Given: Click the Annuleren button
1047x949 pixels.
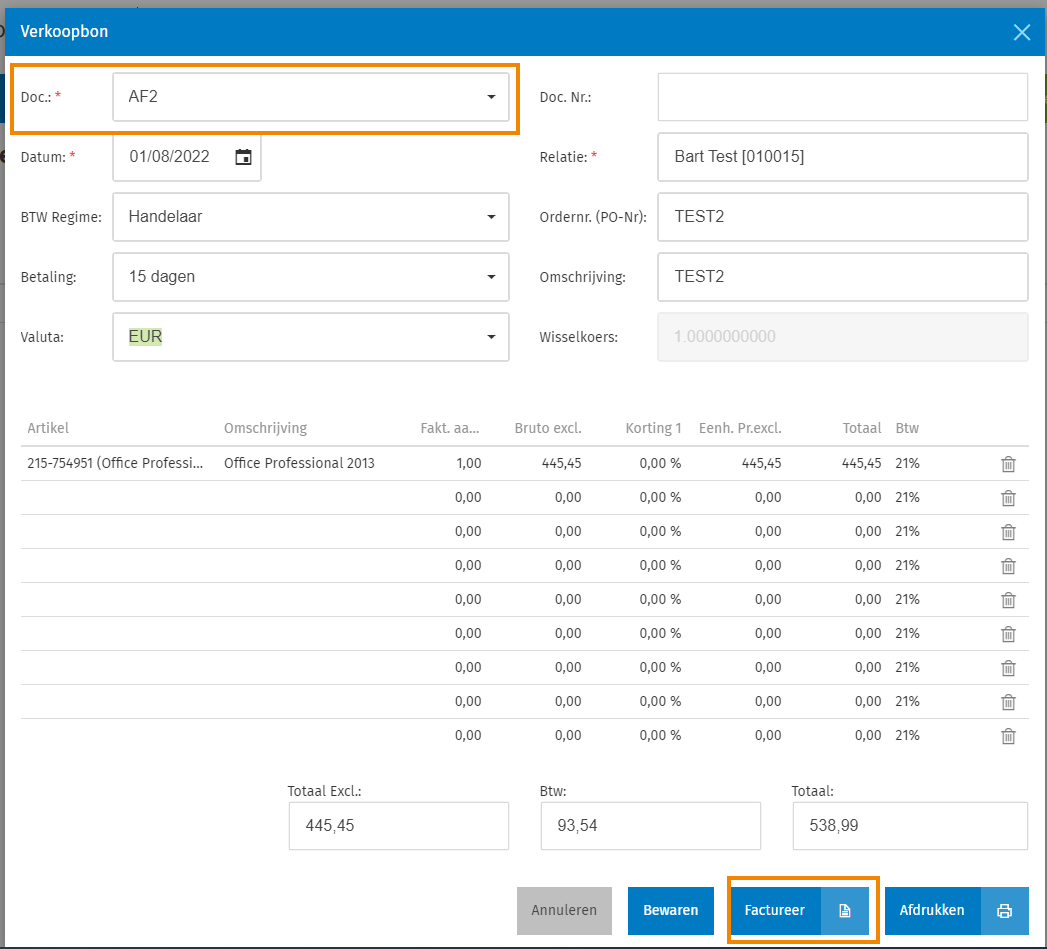Looking at the screenshot, I should [564, 910].
